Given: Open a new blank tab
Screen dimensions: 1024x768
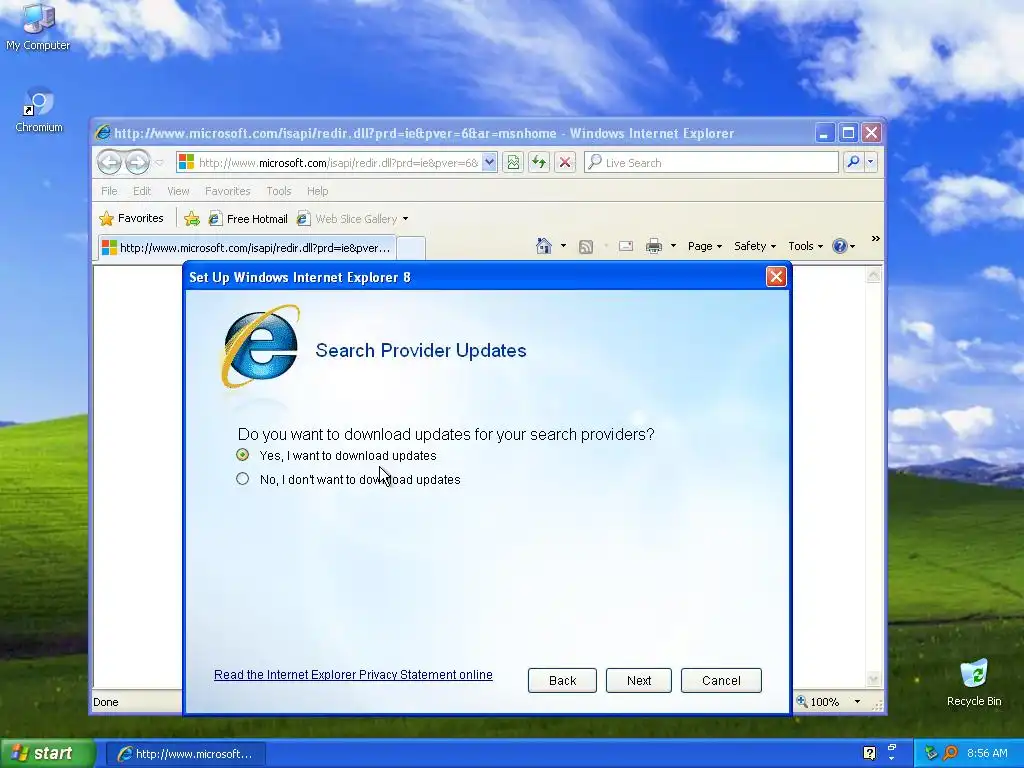Looking at the screenshot, I should pos(411,248).
